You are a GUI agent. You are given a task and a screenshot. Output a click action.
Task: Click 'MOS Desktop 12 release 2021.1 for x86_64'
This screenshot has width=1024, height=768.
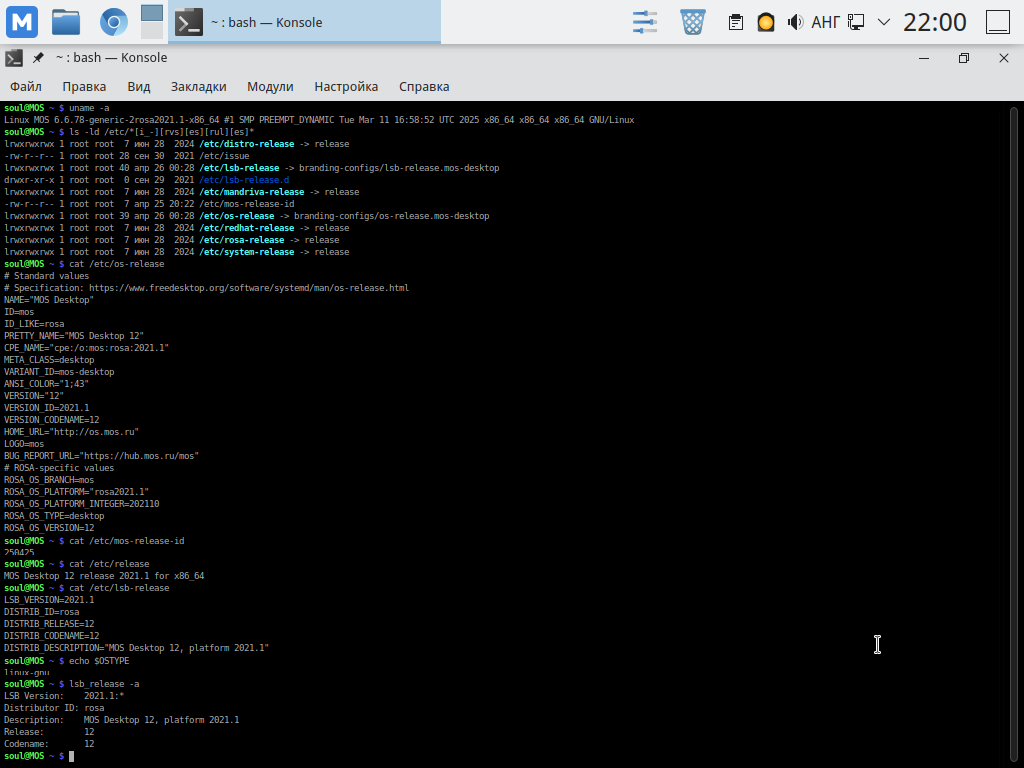[x=104, y=577]
